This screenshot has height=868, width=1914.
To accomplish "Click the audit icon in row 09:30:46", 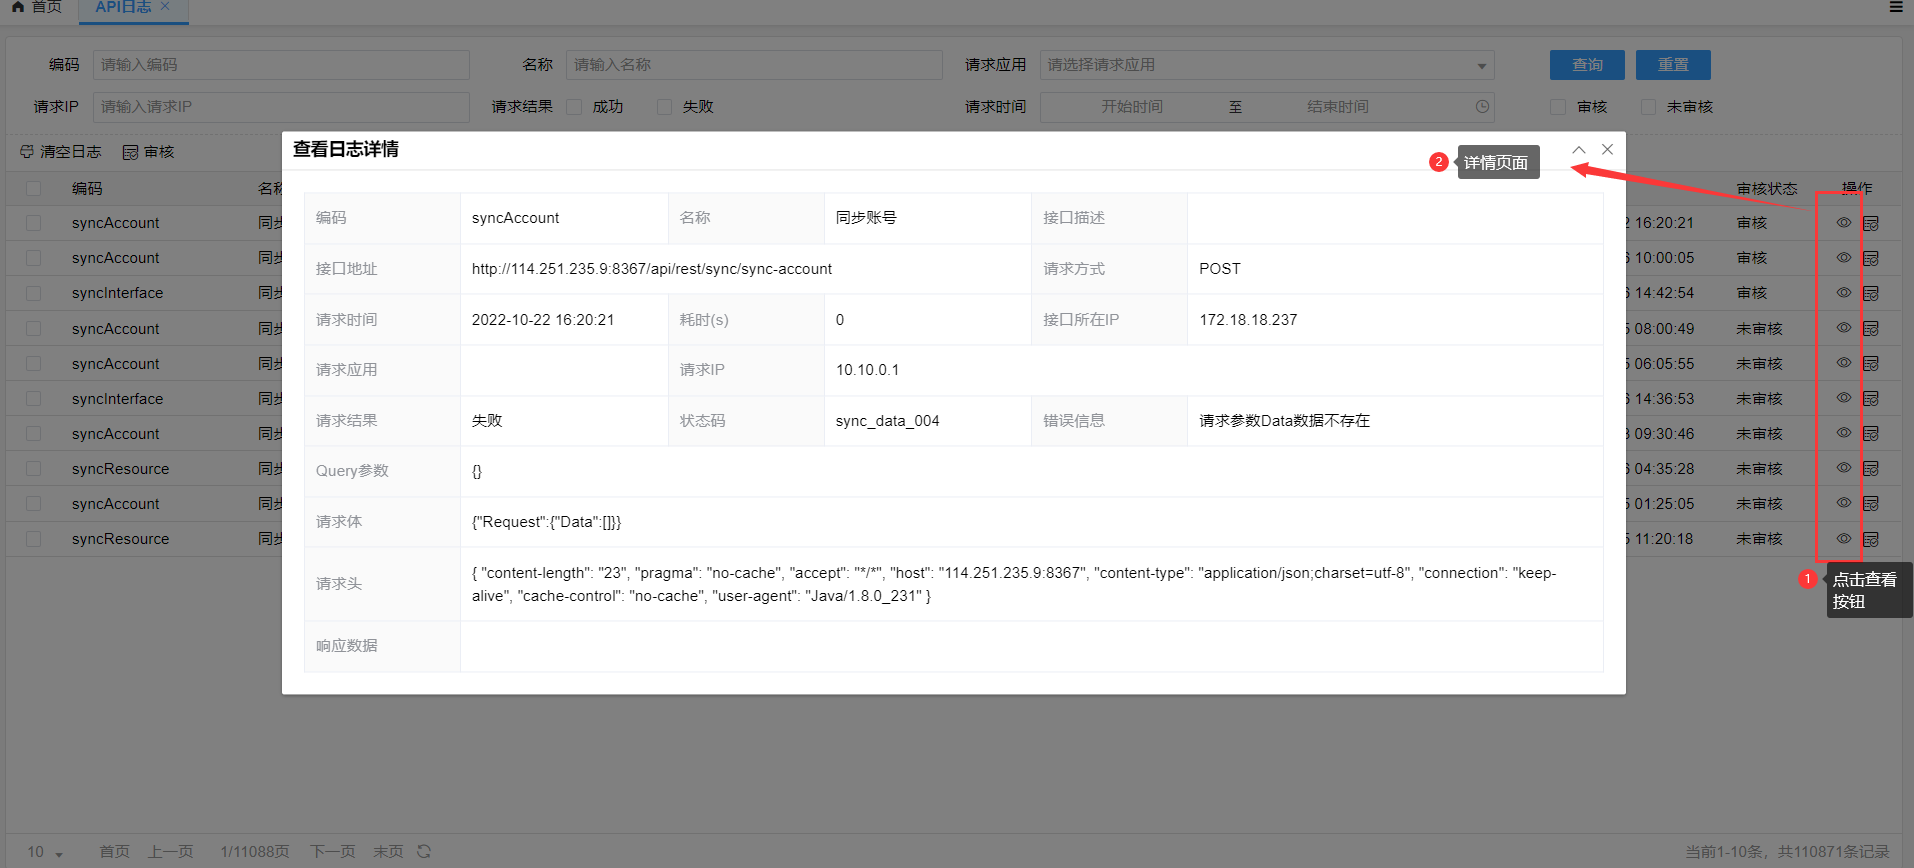I will coord(1871,433).
